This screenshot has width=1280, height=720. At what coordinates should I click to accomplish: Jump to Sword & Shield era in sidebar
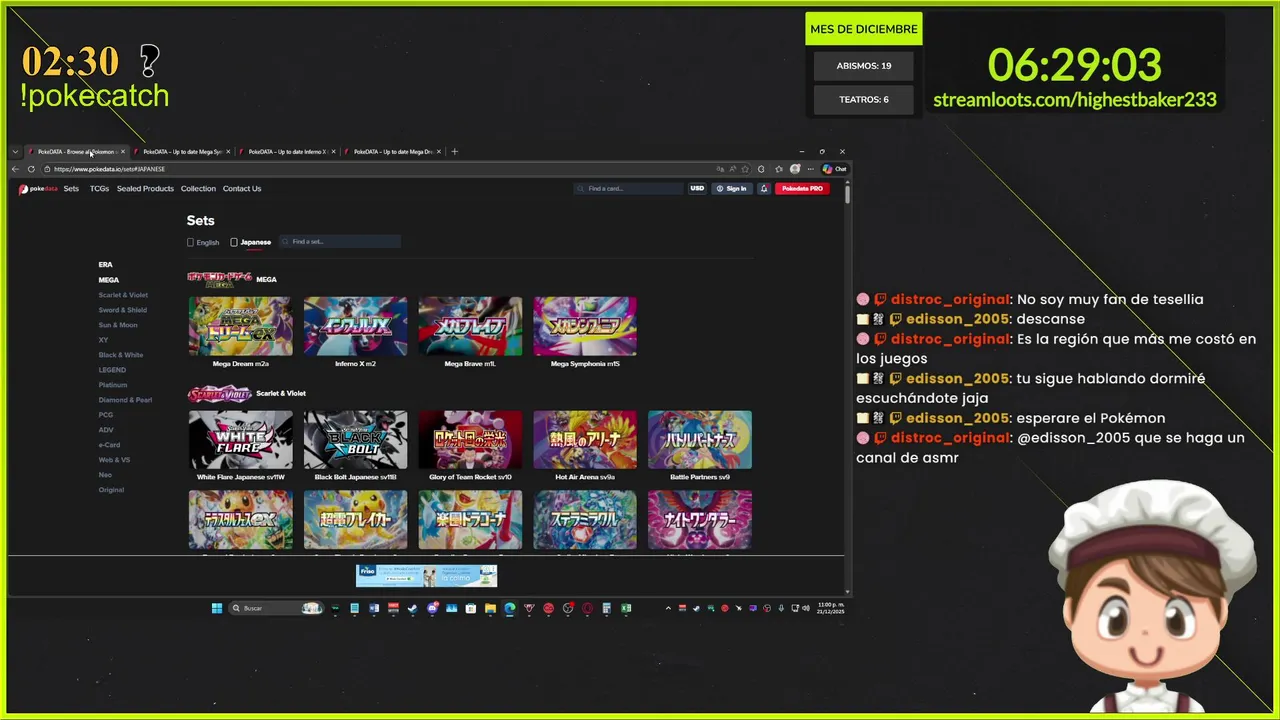pos(122,310)
